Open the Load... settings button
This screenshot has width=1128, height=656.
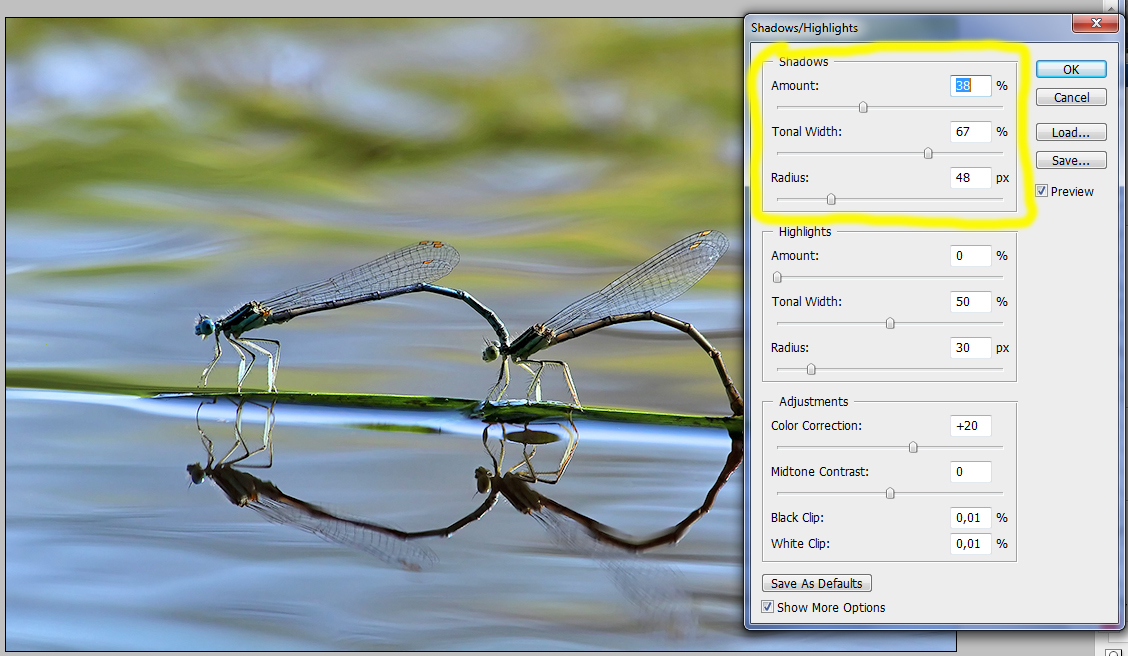pos(1071,133)
